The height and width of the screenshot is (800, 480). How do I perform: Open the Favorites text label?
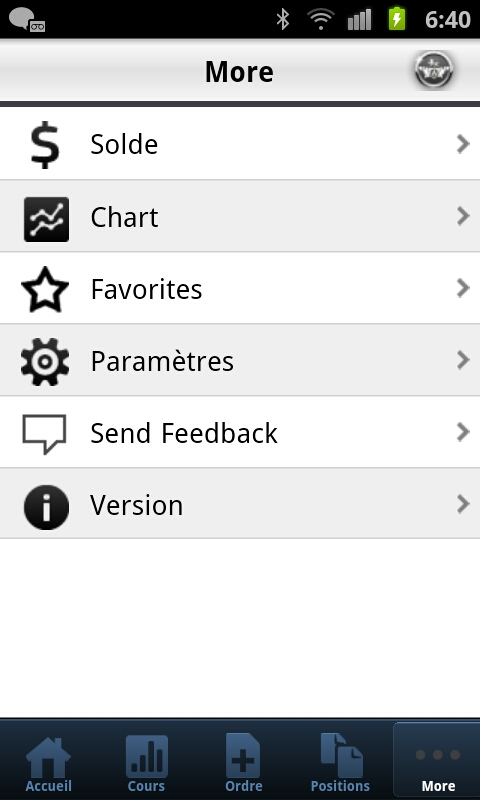(146, 289)
